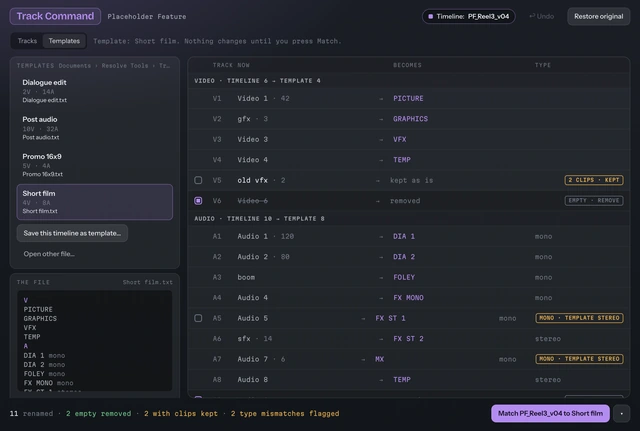Click the Audio 8 track name

click(253, 379)
